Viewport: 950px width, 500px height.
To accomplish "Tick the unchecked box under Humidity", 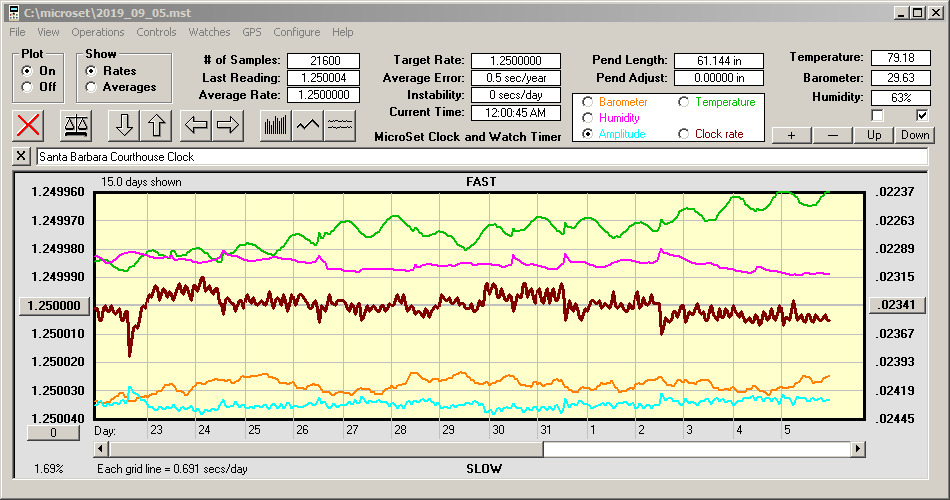I will click(x=877, y=115).
